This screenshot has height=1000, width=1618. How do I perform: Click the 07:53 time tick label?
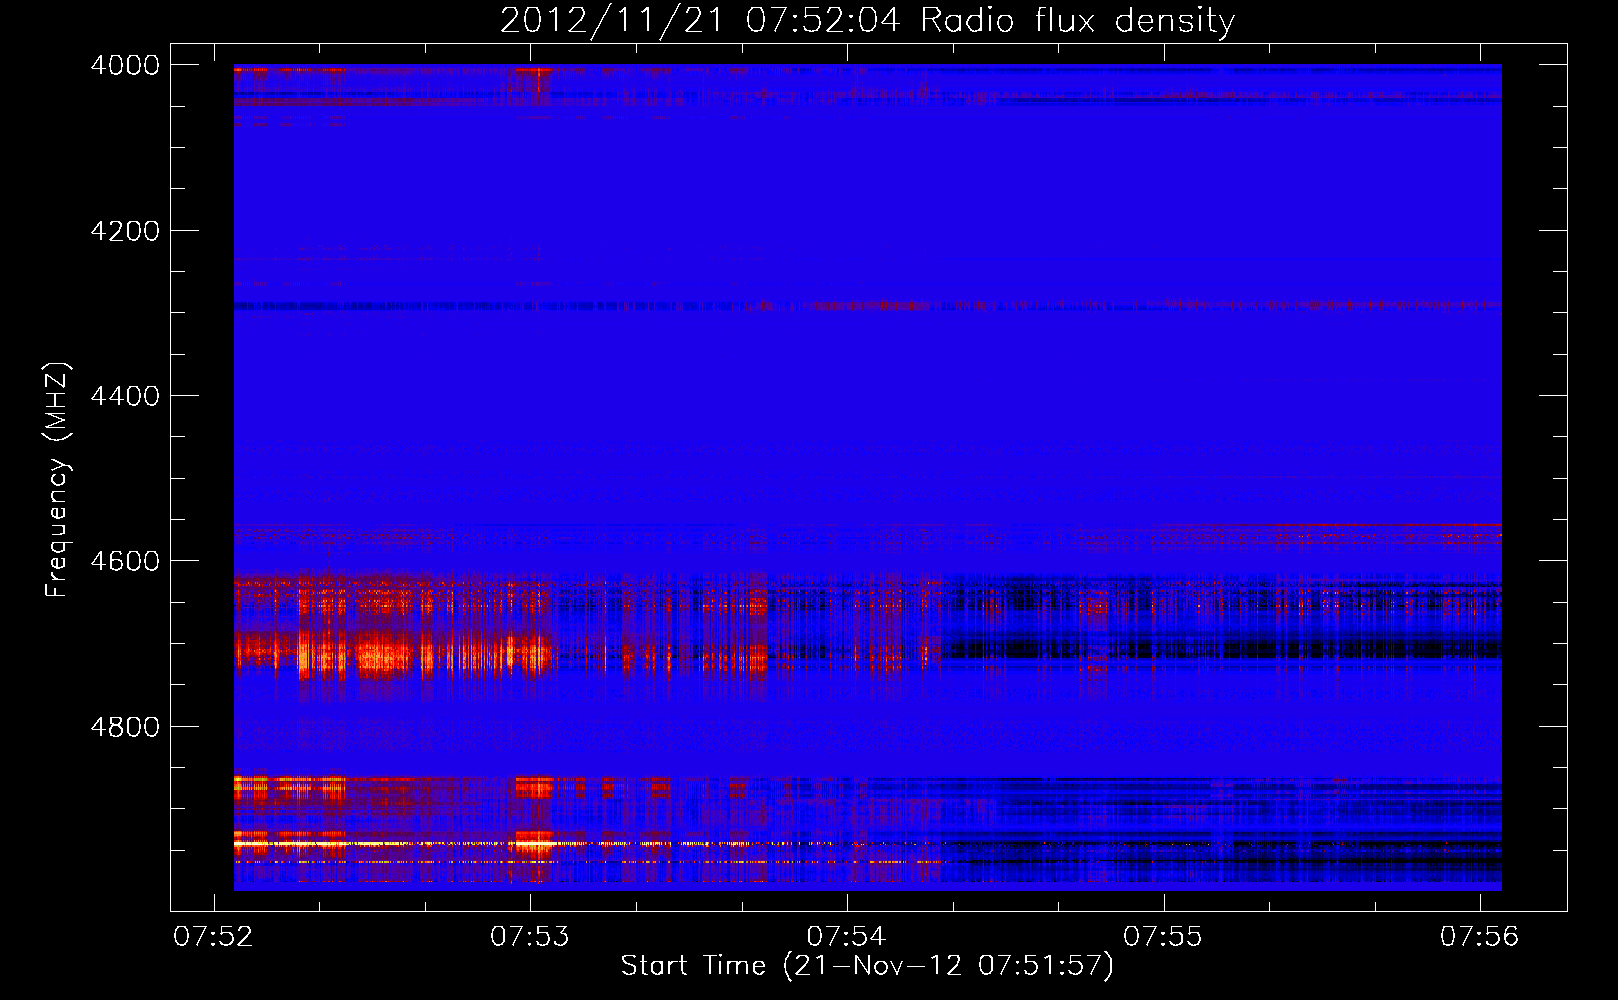(530, 937)
